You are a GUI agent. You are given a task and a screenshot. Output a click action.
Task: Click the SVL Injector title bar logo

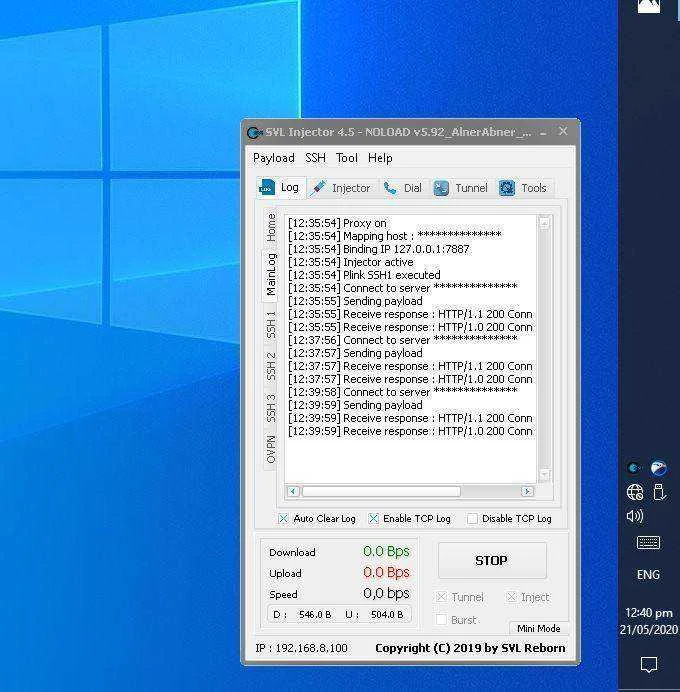pyautogui.click(x=254, y=132)
